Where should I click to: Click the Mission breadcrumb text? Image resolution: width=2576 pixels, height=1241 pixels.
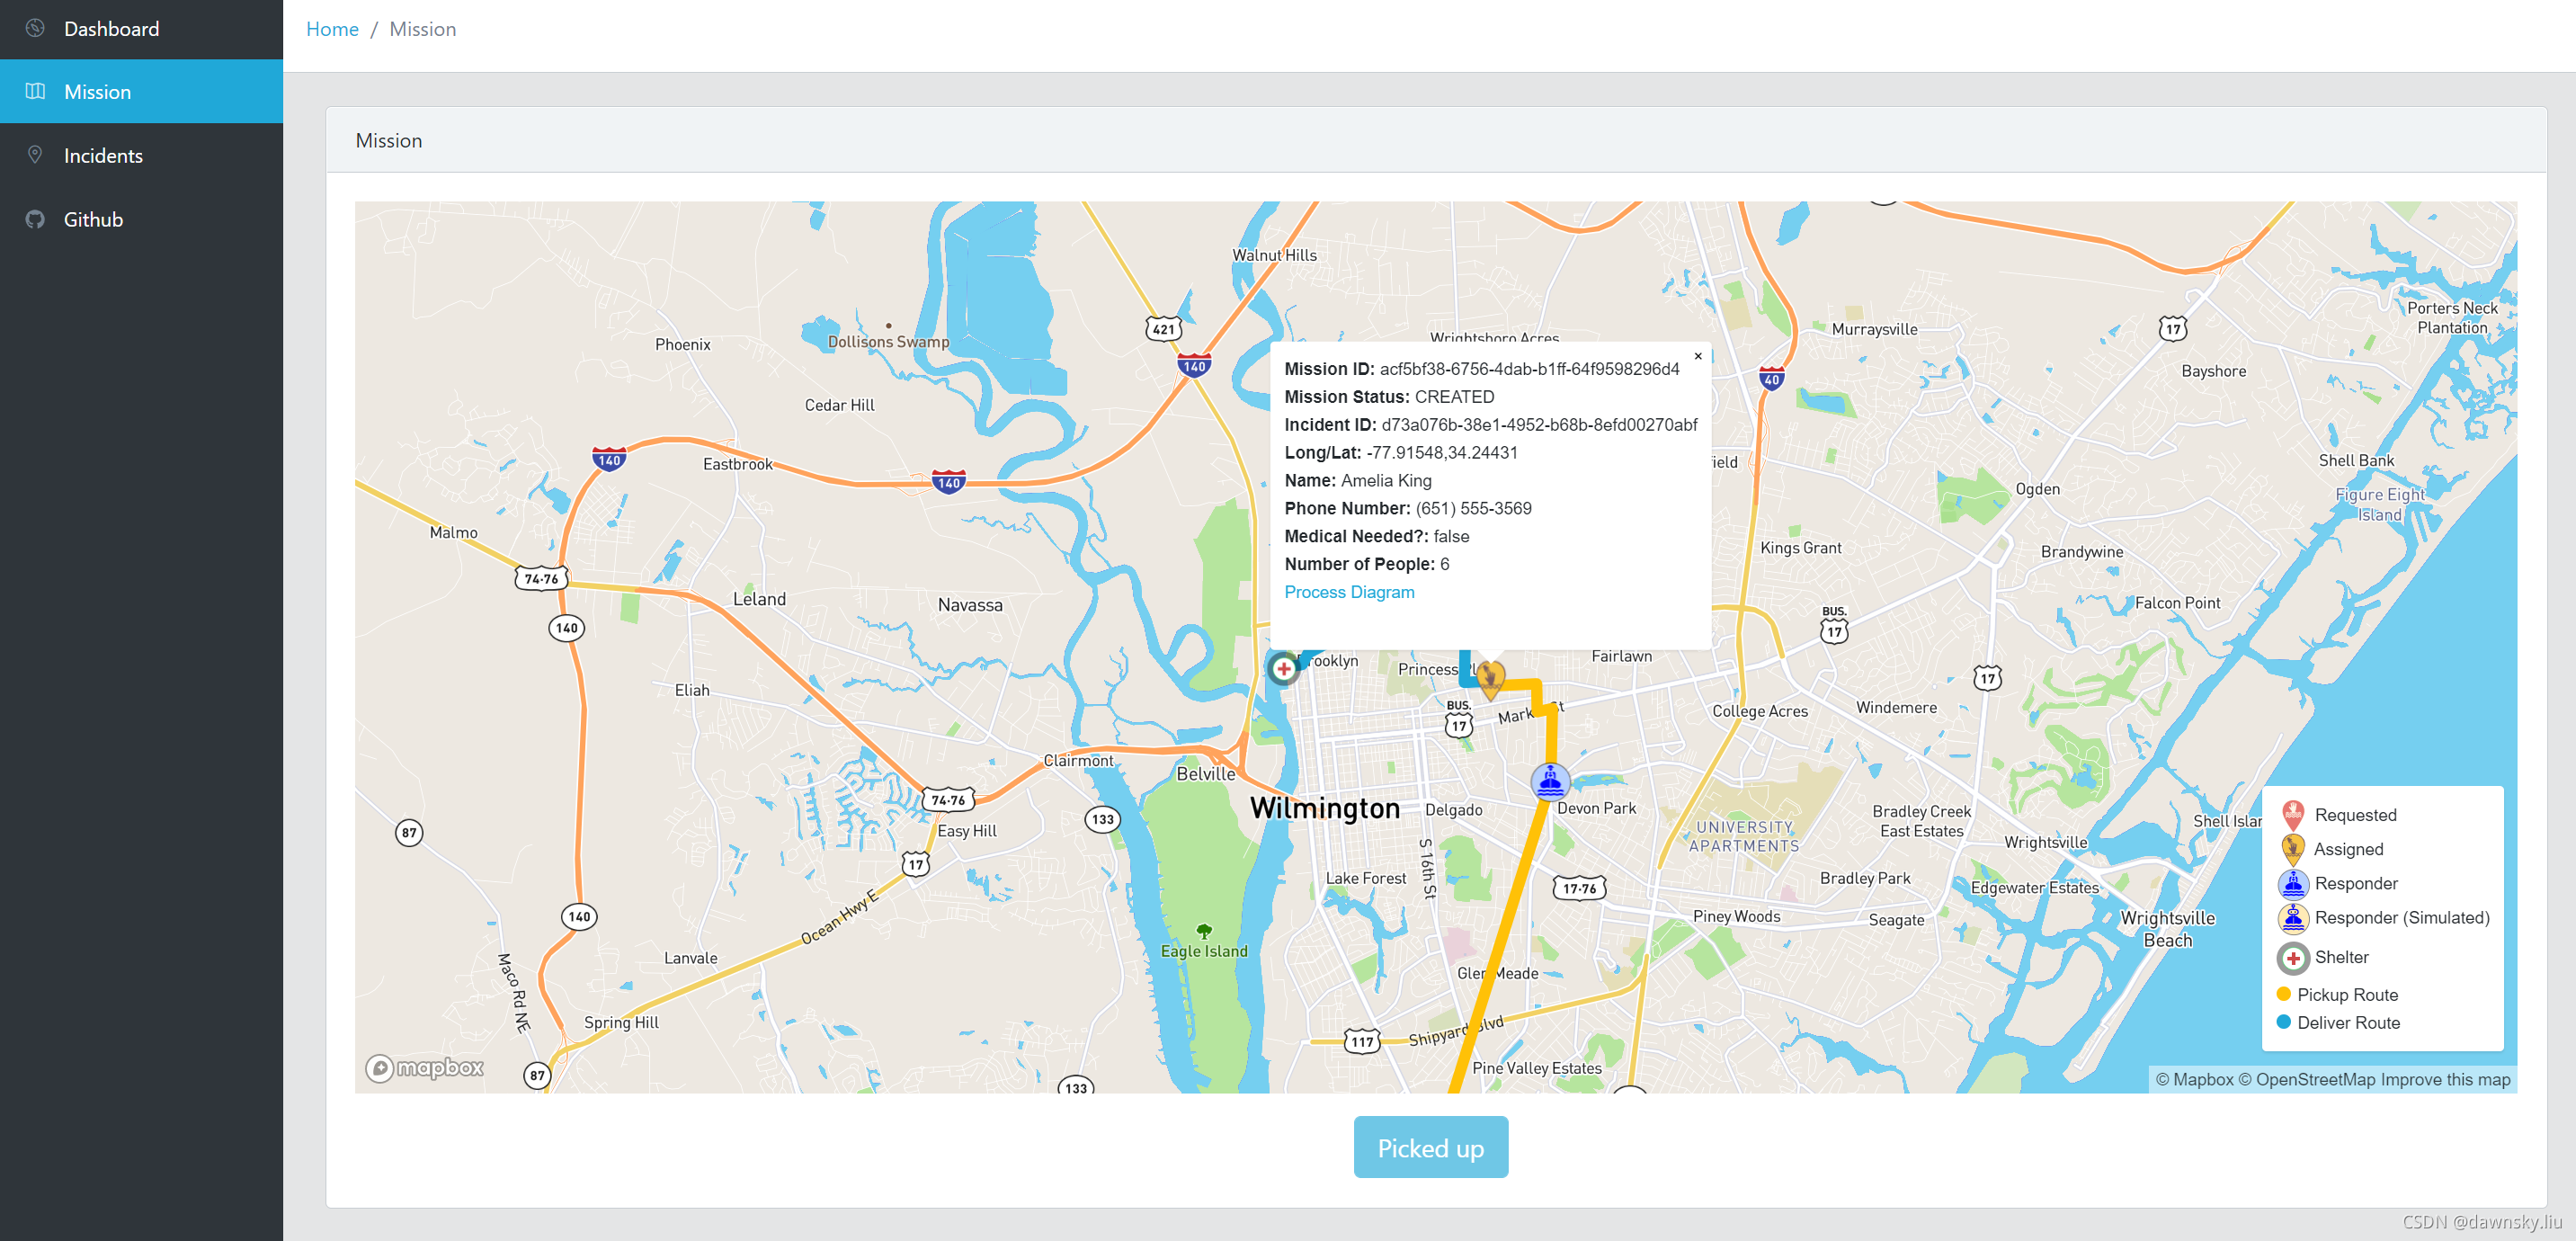coord(422,29)
